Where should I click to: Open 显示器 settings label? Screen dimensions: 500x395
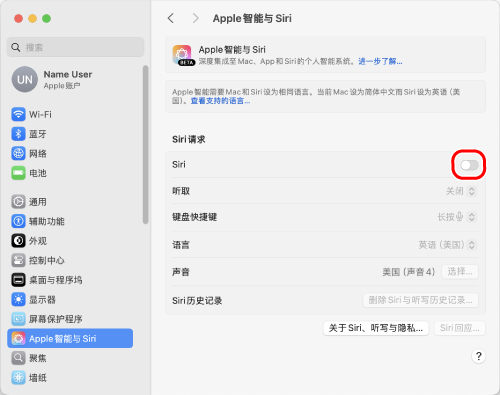(42, 299)
